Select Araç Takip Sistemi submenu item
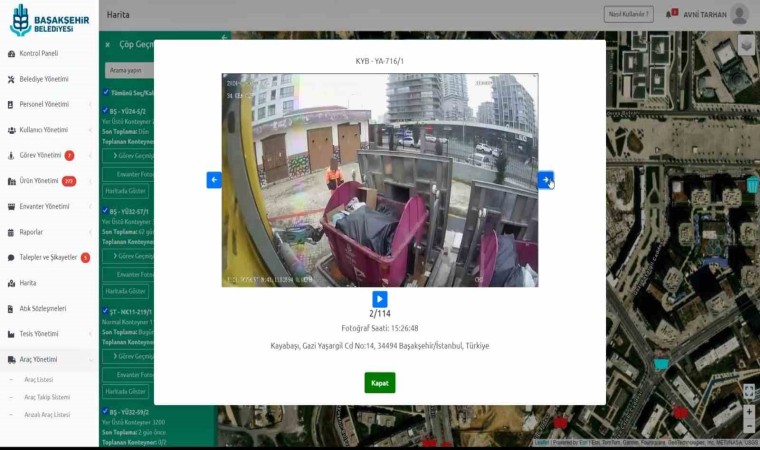The height and width of the screenshot is (450, 760). pyautogui.click(x=47, y=397)
